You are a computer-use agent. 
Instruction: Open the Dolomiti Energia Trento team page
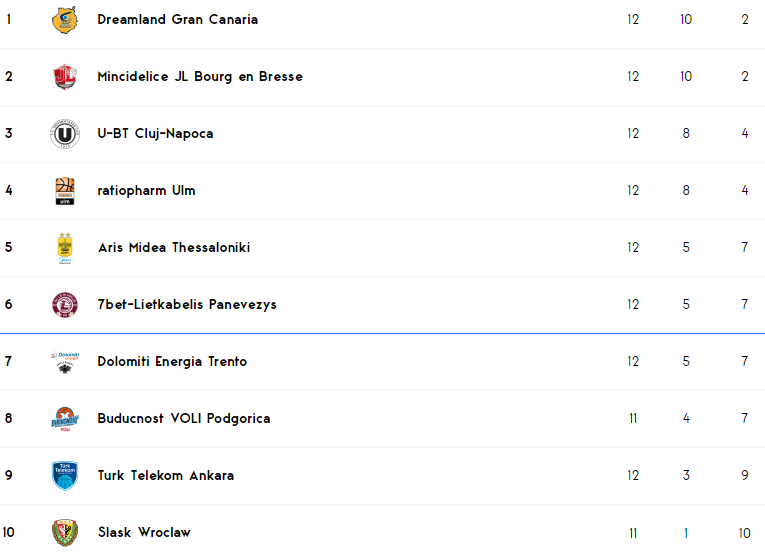point(172,362)
